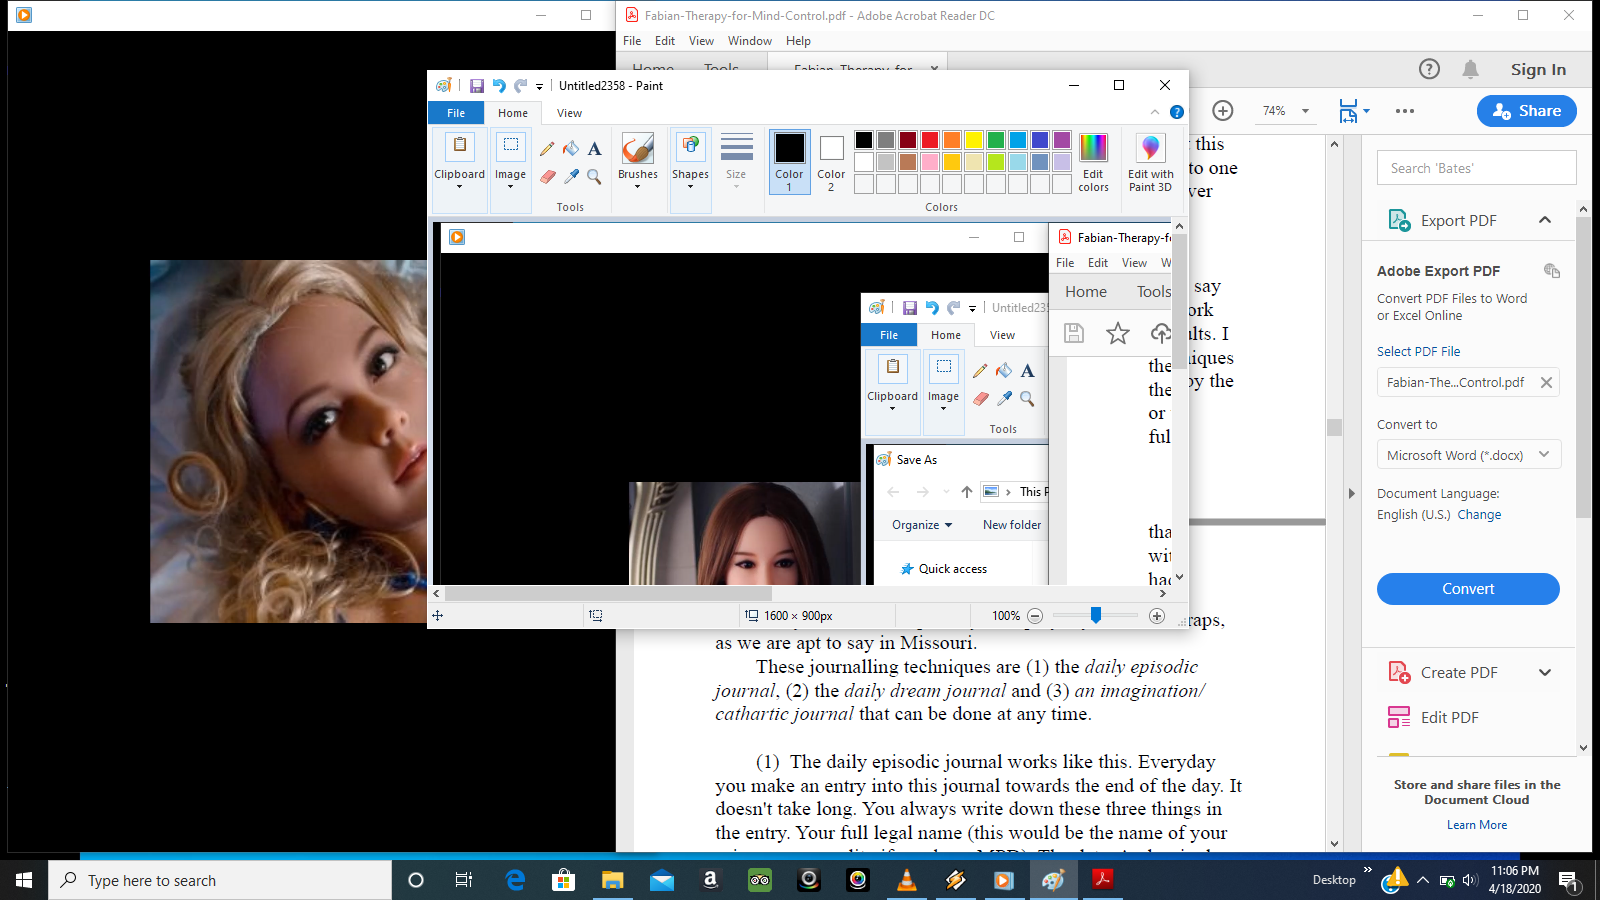Open the Paint File menu
Image resolution: width=1600 pixels, height=900 pixels.
pyautogui.click(x=456, y=113)
